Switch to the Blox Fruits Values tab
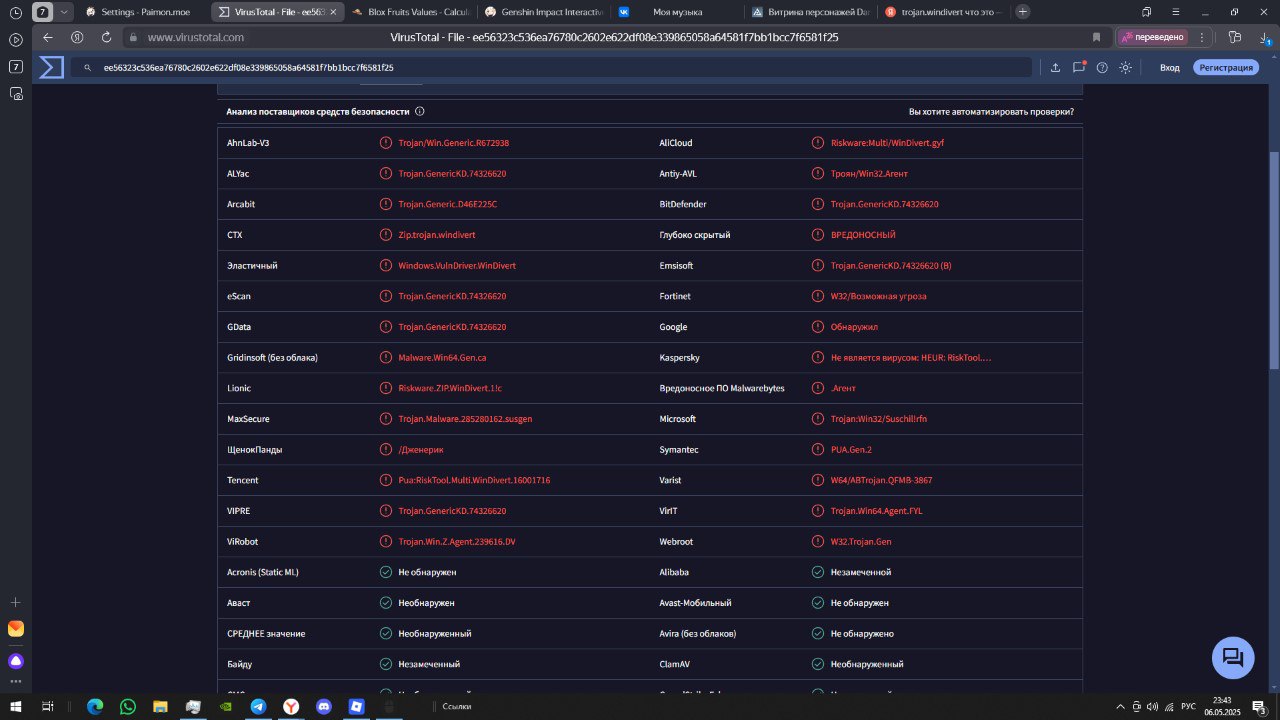This screenshot has width=1280, height=720. tap(410, 12)
